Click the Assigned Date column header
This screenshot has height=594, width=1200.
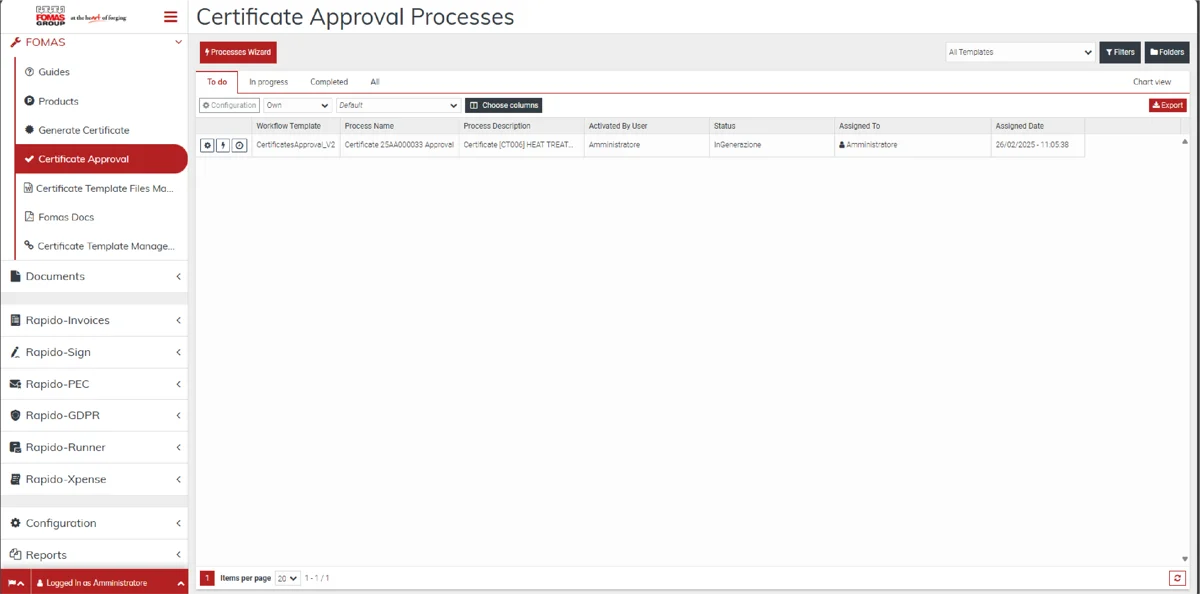click(1037, 126)
